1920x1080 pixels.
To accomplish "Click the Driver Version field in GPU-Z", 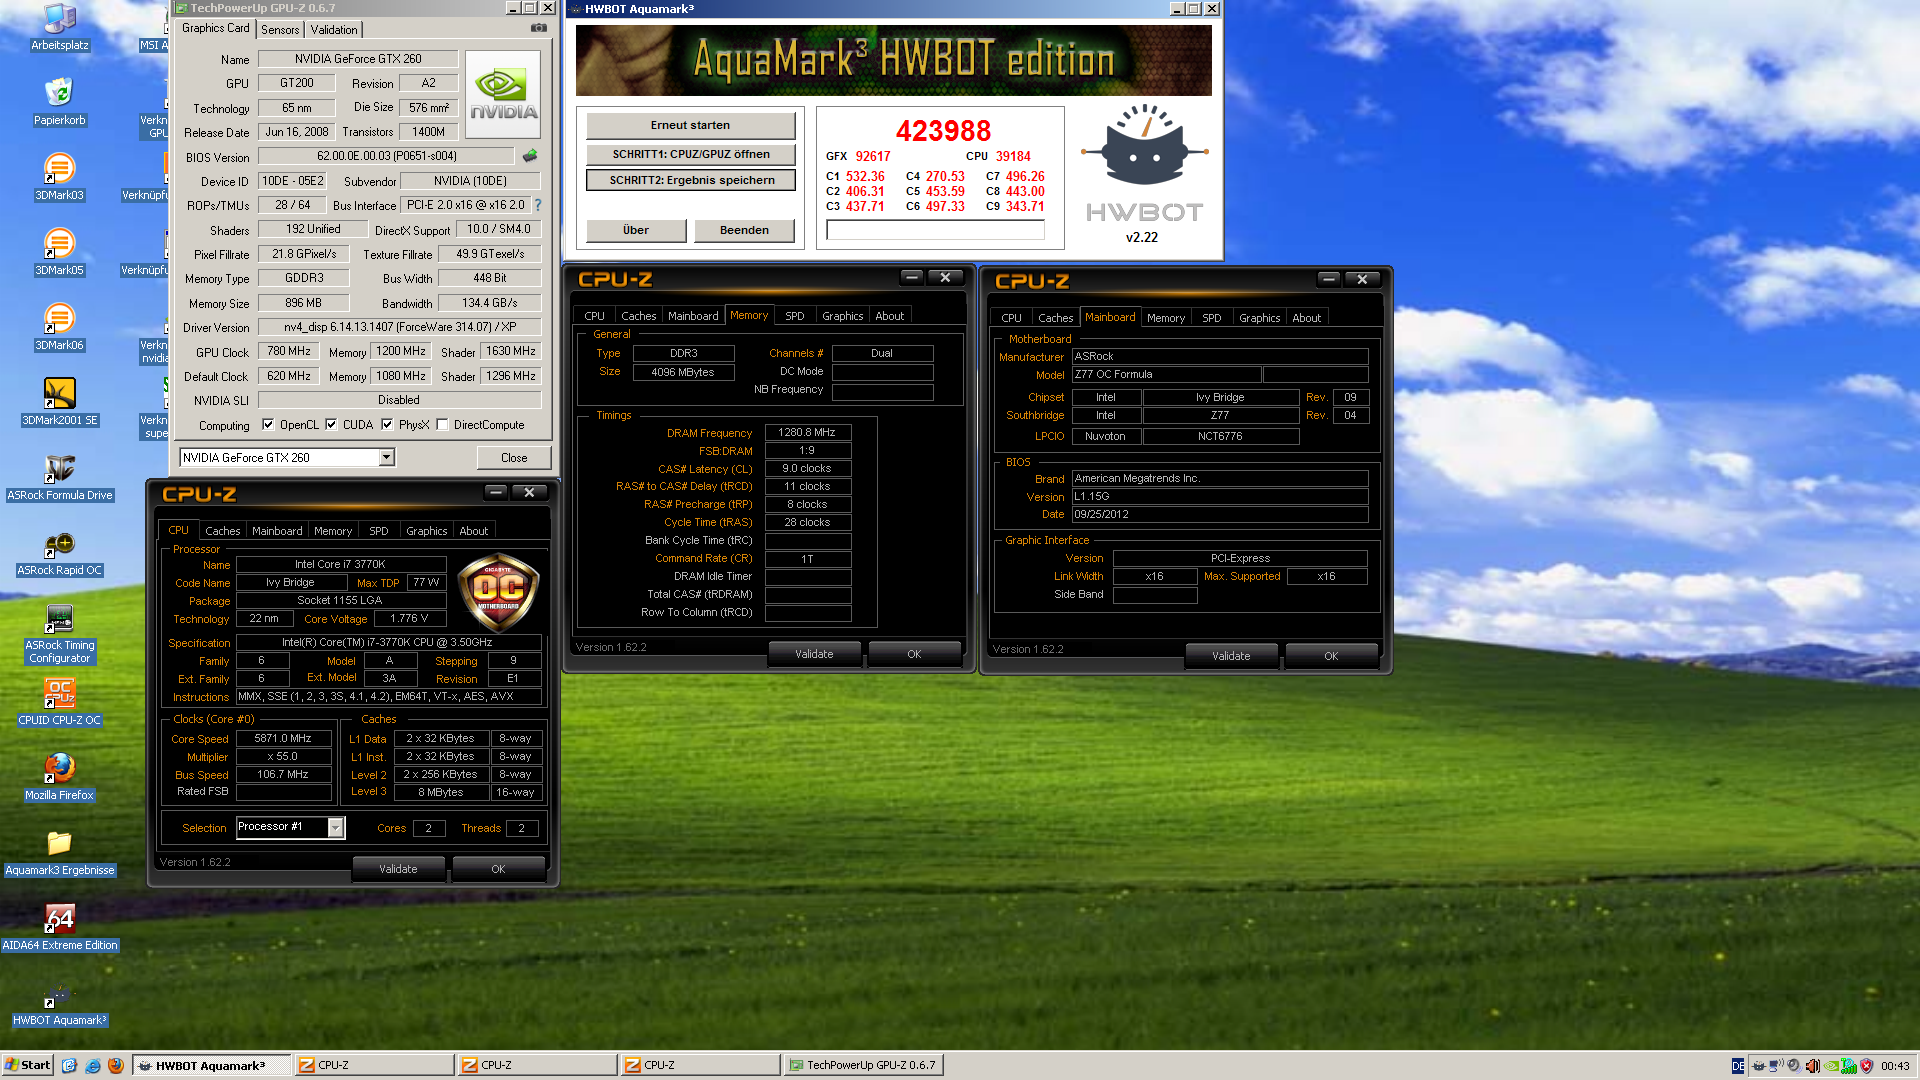I will [x=399, y=327].
